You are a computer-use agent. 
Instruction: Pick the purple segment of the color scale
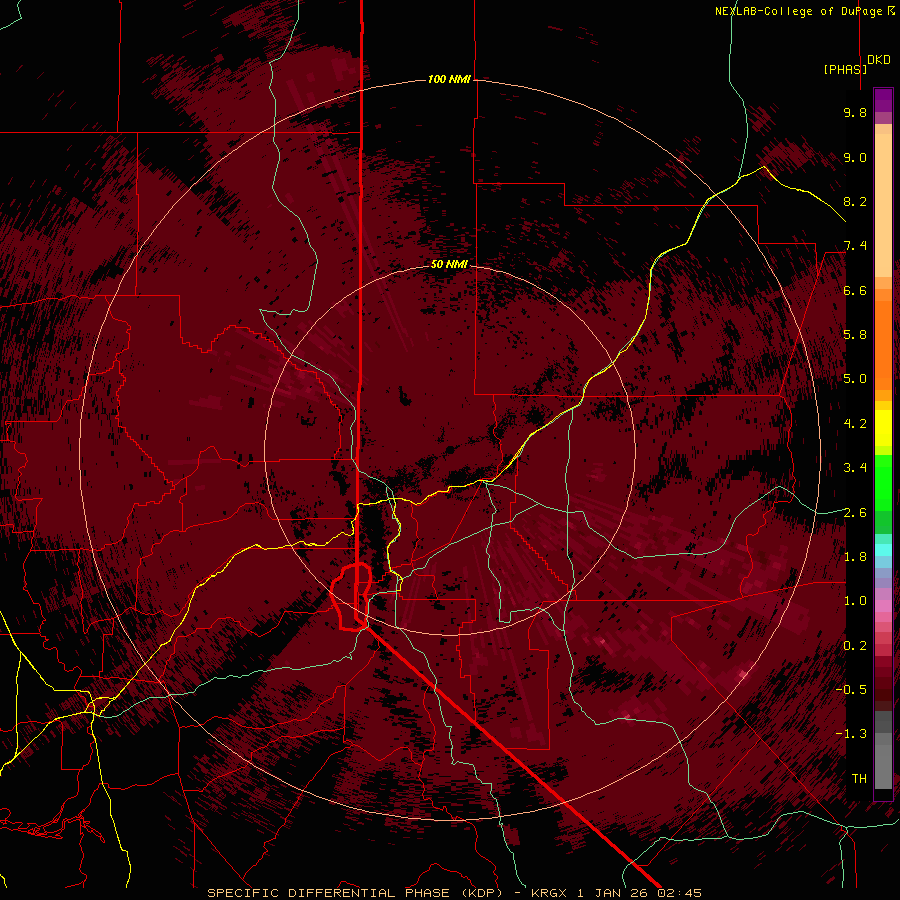(x=883, y=100)
